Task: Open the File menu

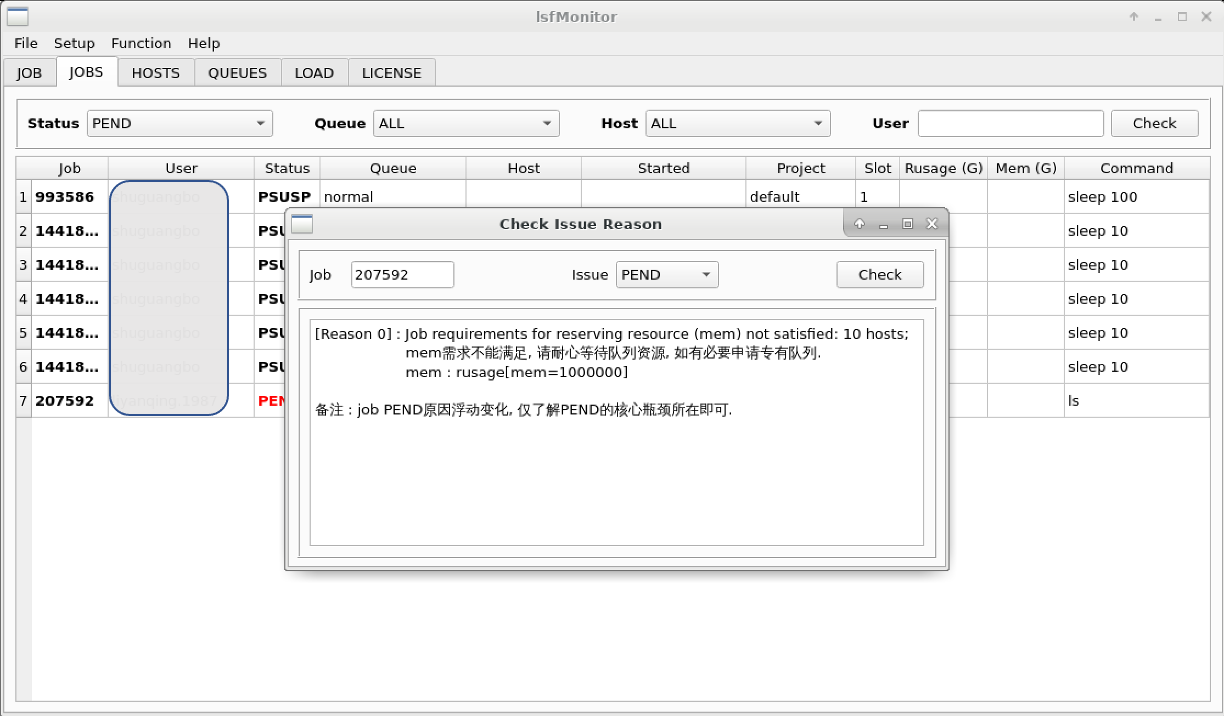Action: [x=25, y=43]
